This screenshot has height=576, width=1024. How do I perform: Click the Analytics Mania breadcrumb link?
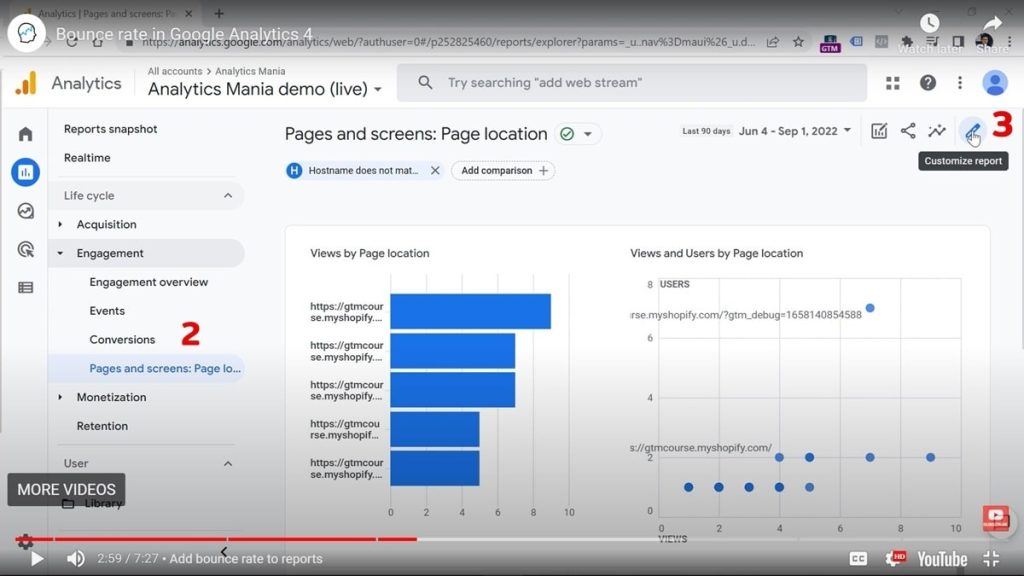(250, 71)
